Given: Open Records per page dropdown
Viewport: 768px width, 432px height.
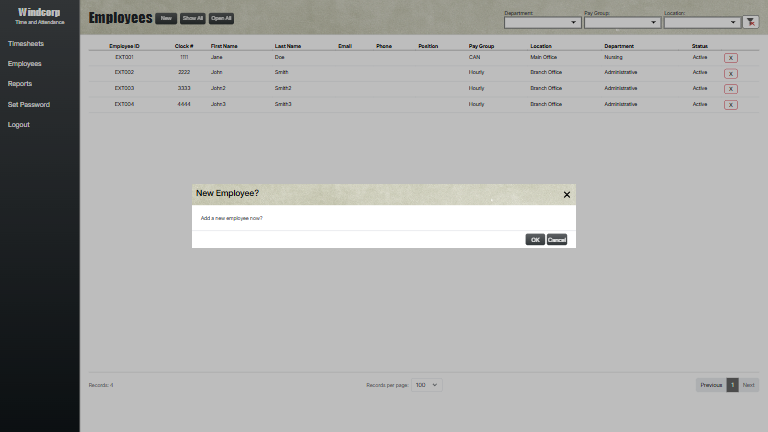Looking at the screenshot, I should [x=427, y=385].
